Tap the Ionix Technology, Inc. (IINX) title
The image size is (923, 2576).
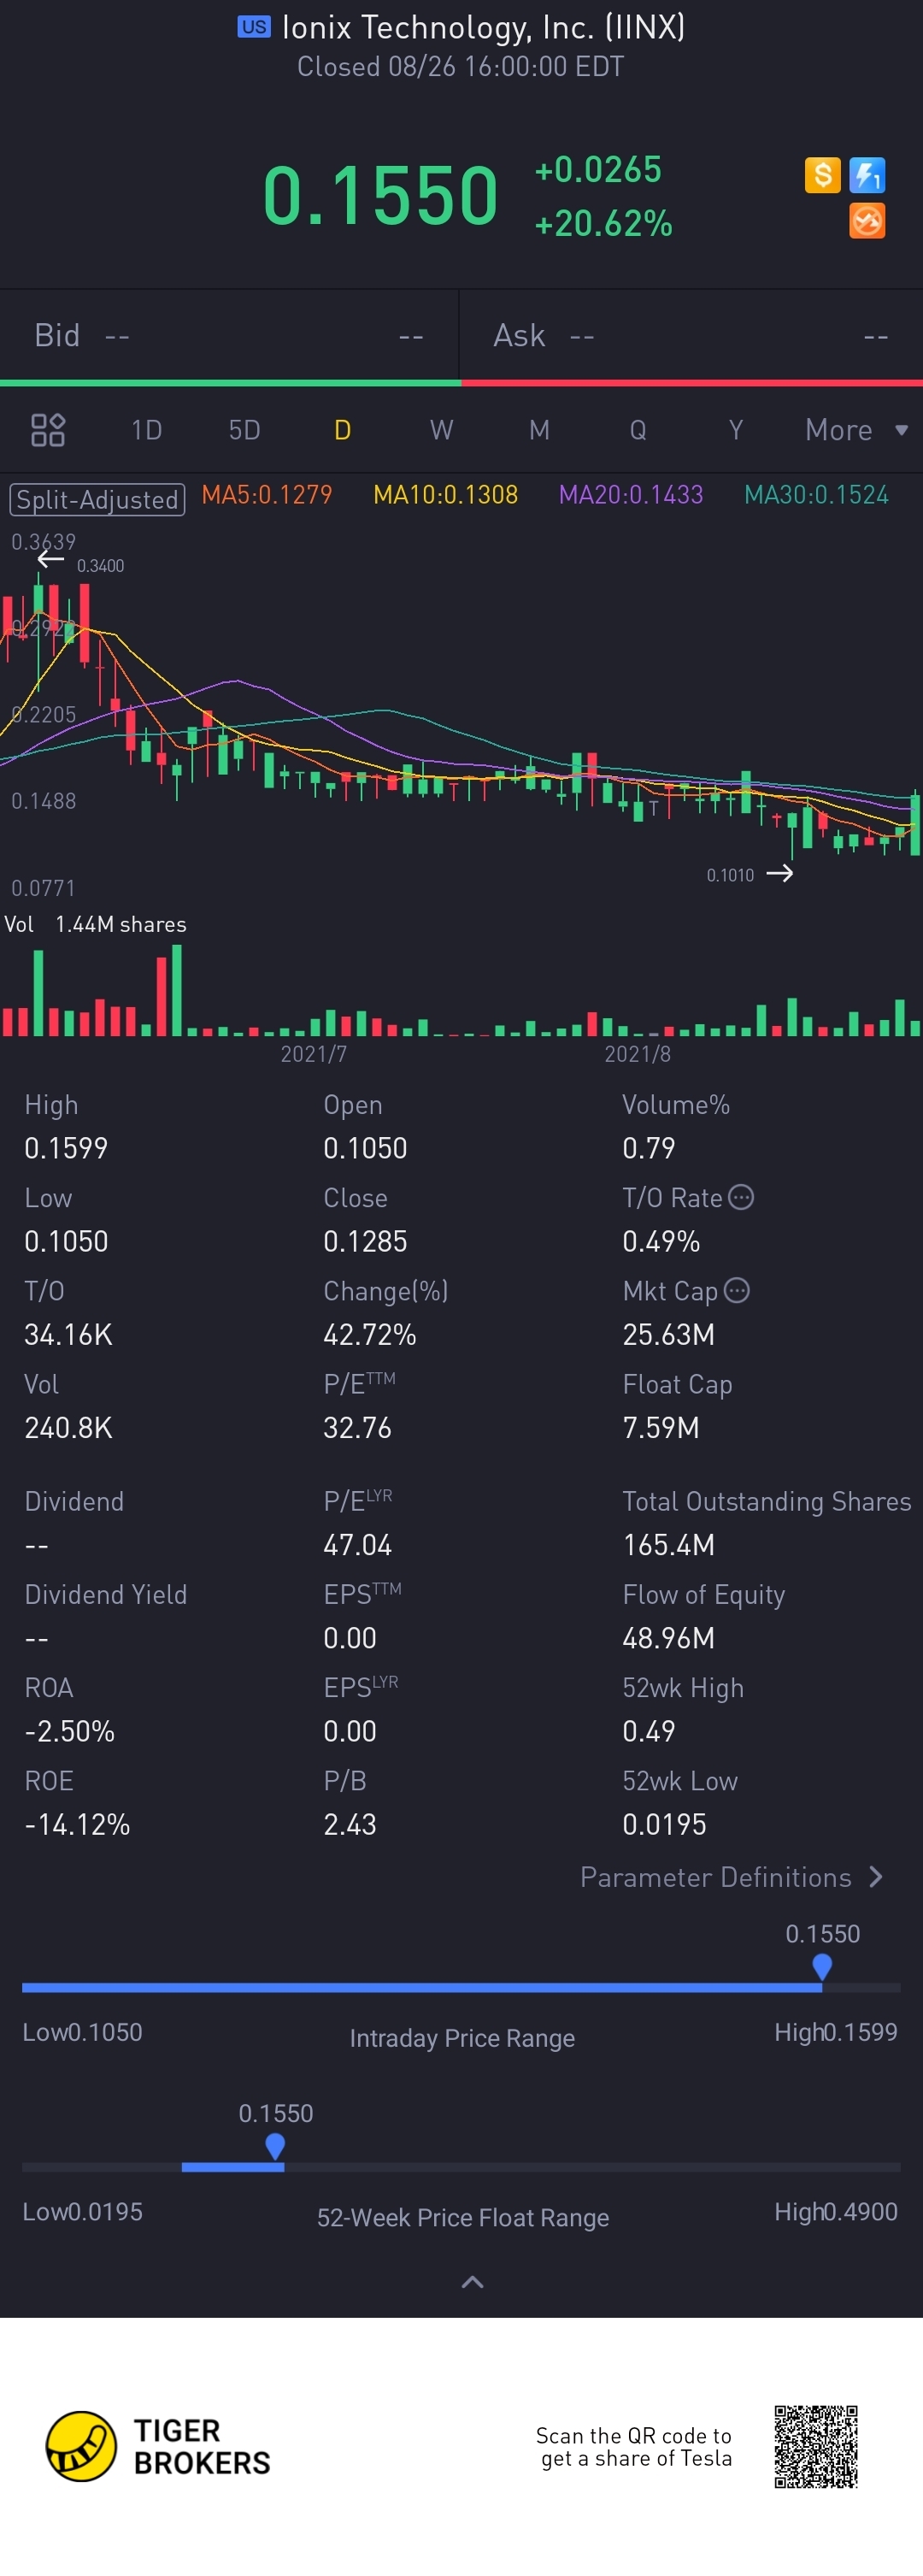[x=483, y=27]
